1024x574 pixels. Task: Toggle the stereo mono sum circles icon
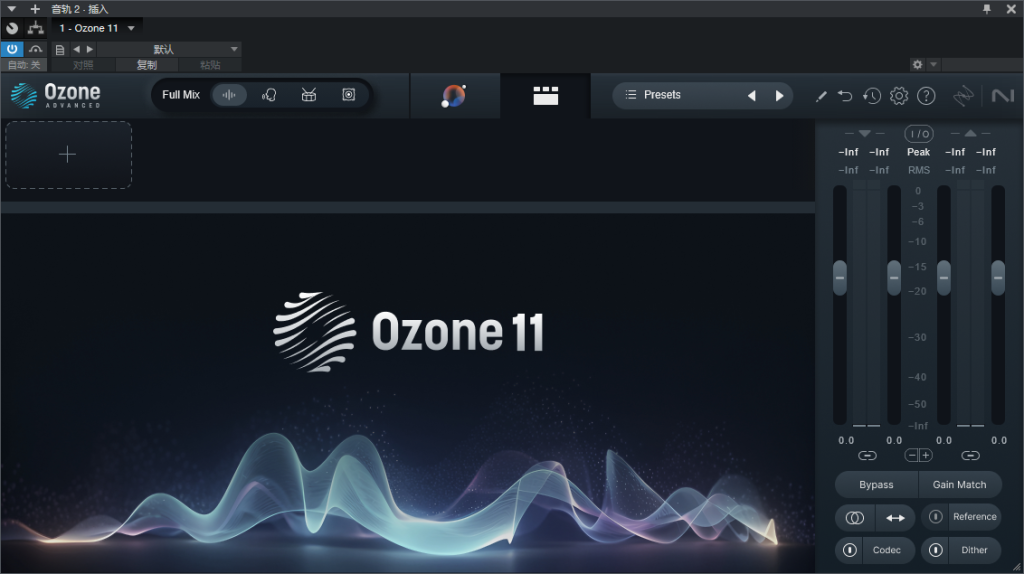[855, 518]
